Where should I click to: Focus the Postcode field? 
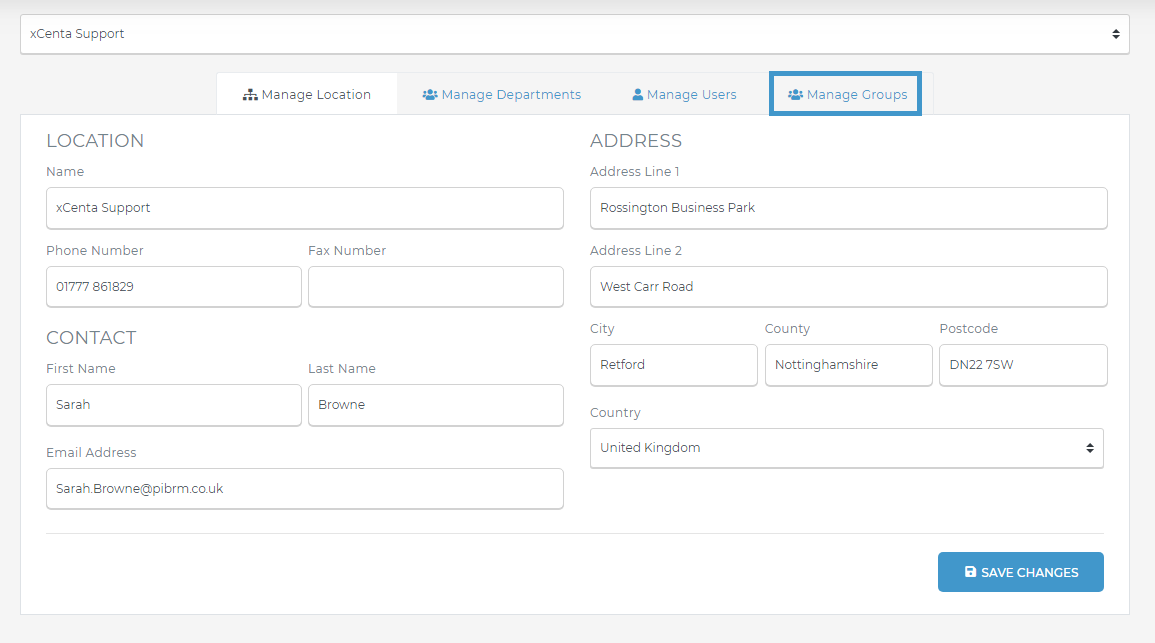coord(1023,365)
